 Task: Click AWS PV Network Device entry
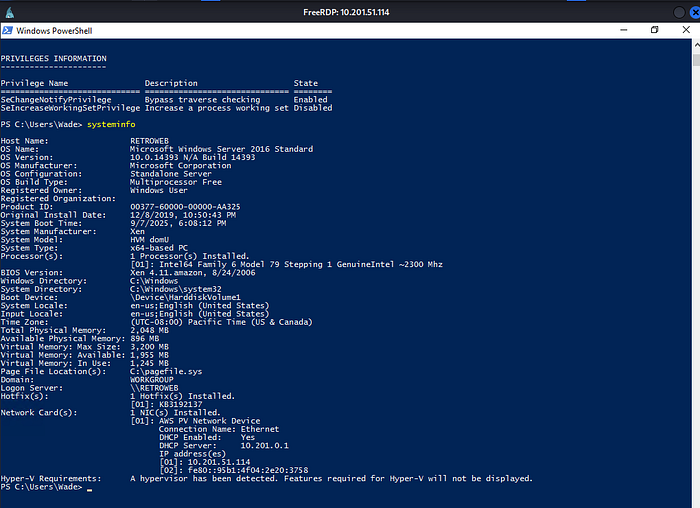195,421
